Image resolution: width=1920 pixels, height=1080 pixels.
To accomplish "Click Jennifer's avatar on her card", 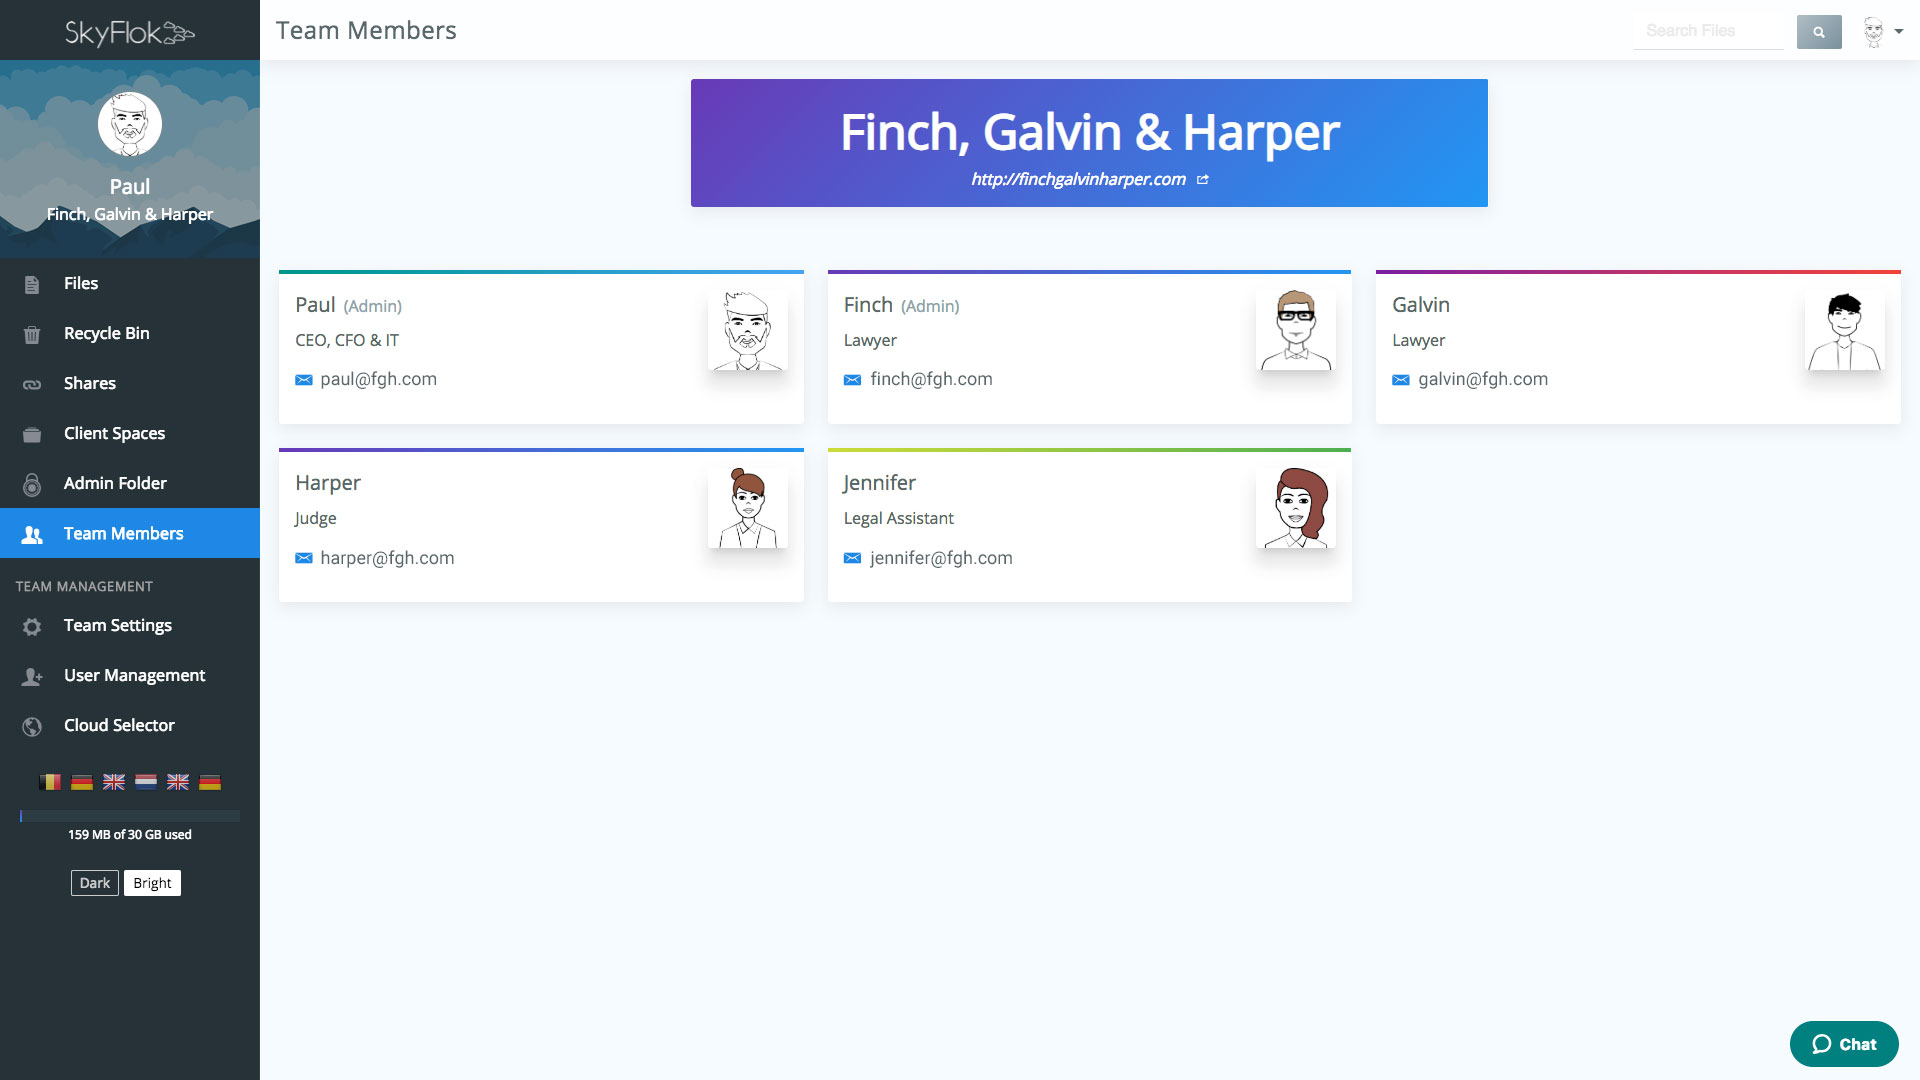I will click(1296, 508).
